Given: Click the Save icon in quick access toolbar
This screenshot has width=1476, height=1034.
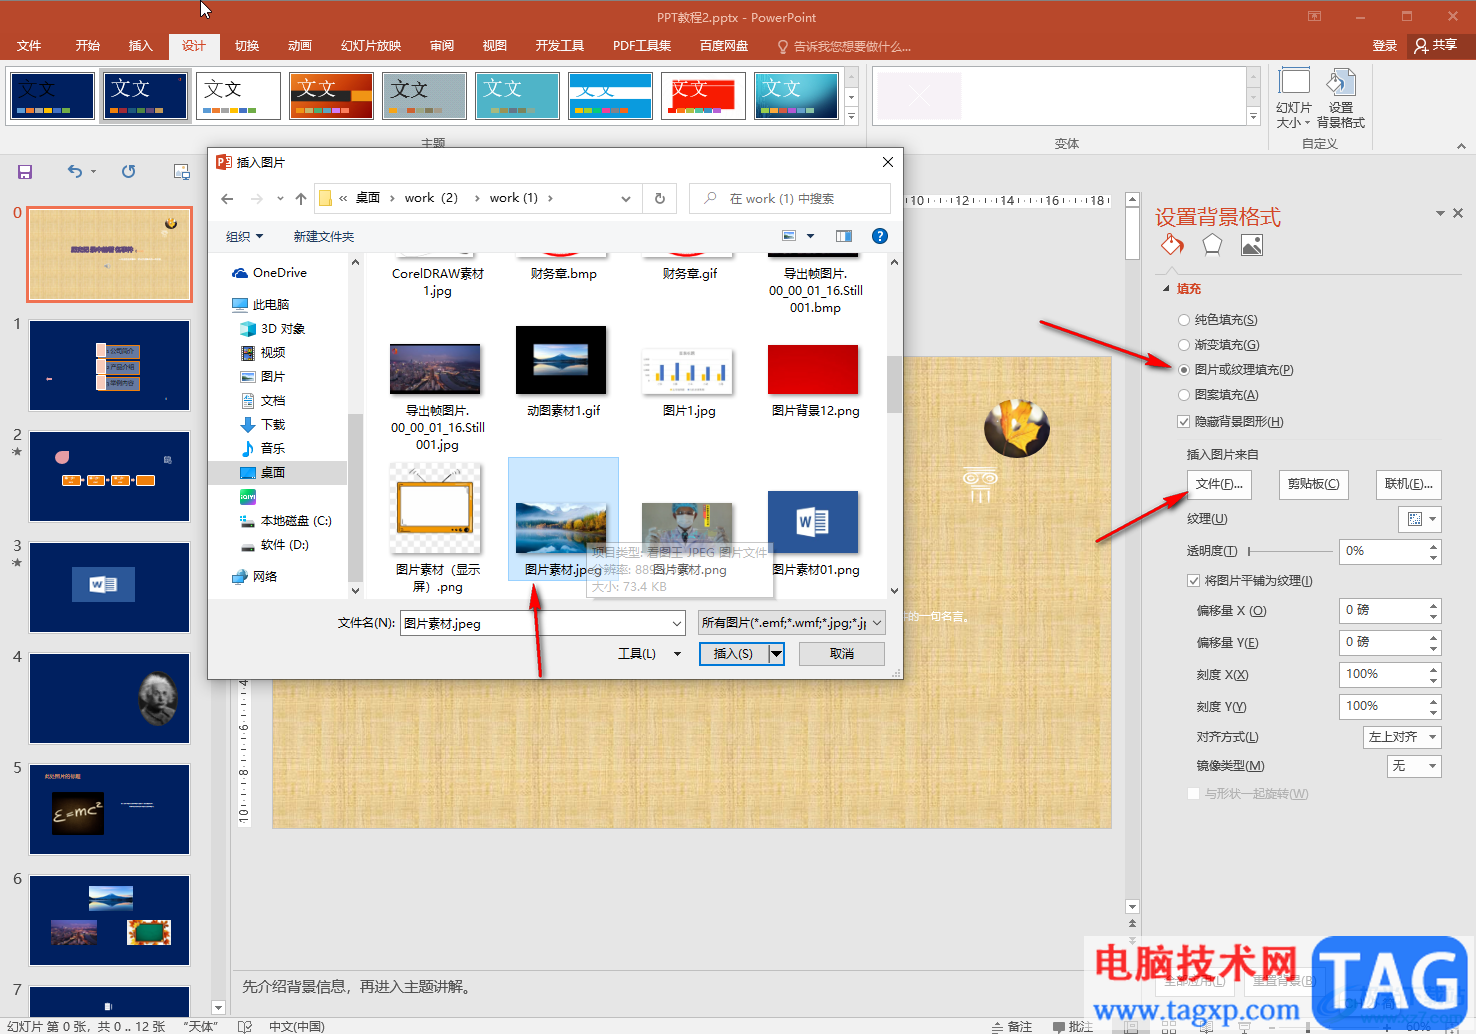Looking at the screenshot, I should point(25,172).
